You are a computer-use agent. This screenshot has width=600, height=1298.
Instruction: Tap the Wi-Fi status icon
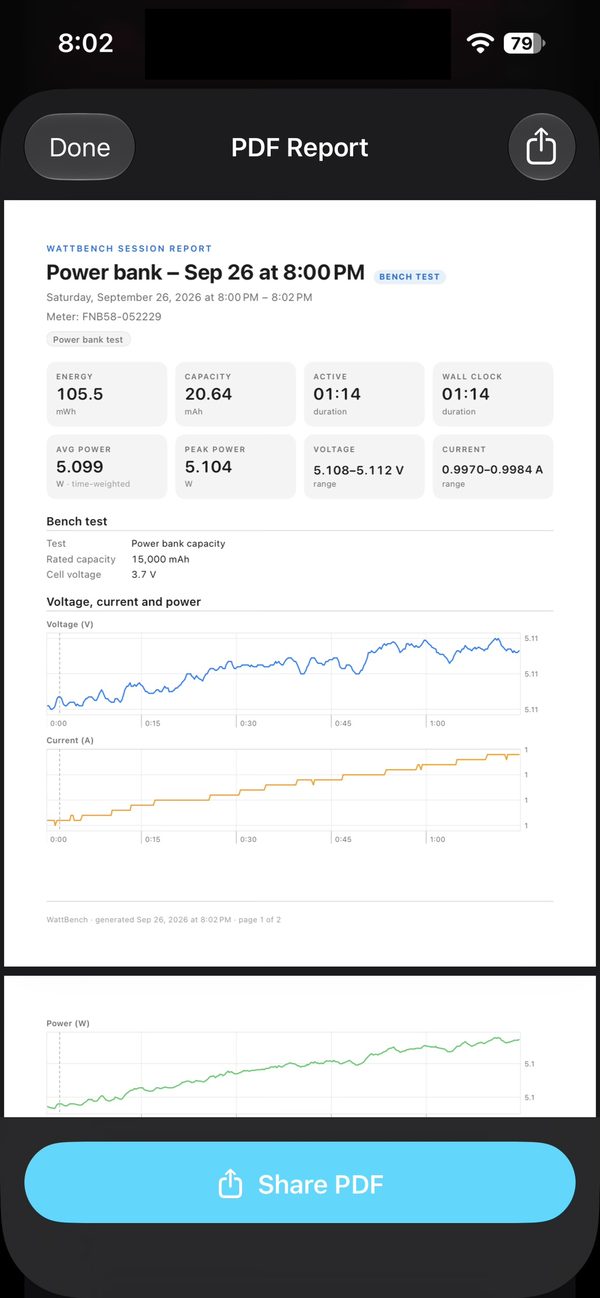coord(480,43)
